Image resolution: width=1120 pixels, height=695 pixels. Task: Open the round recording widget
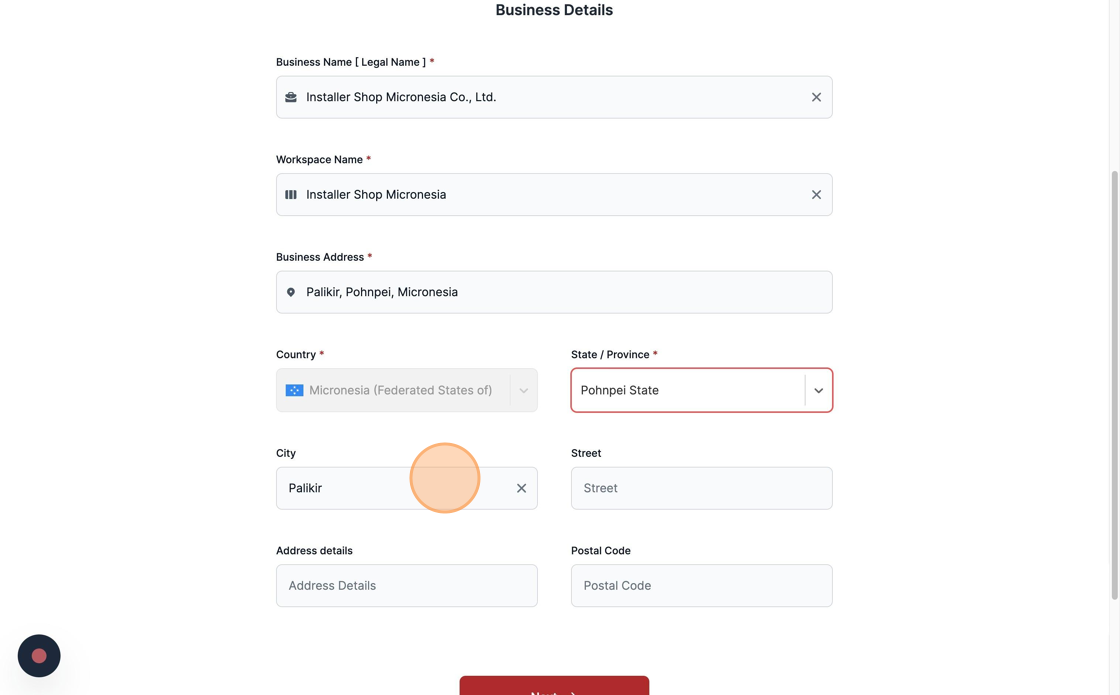[x=39, y=656]
